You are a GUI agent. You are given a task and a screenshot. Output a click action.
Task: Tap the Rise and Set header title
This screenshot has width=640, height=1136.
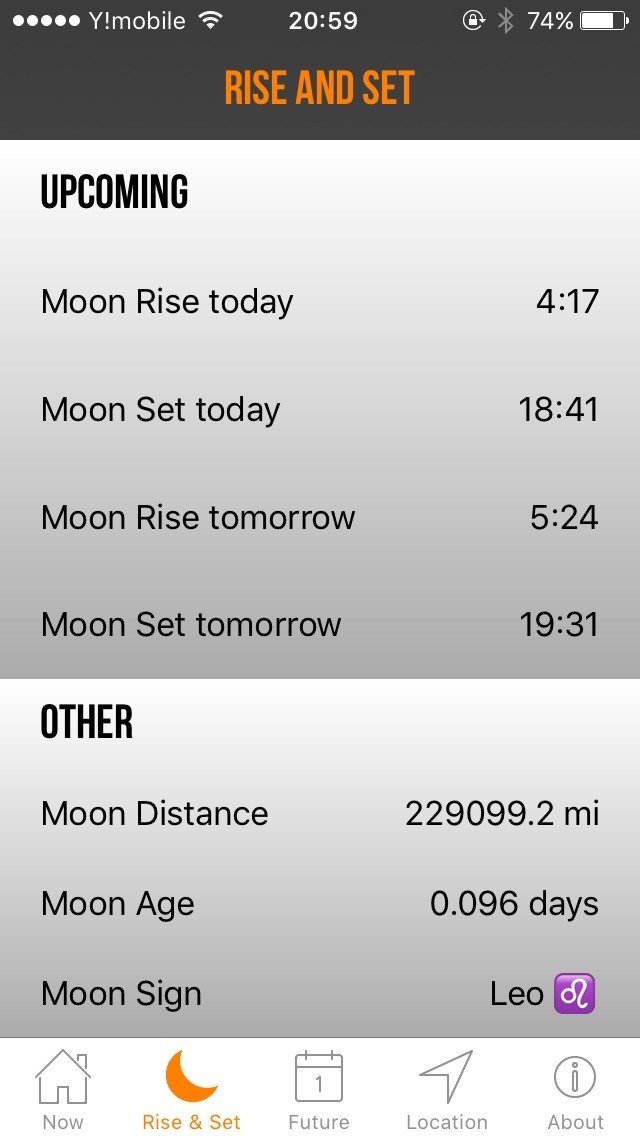[x=320, y=88]
